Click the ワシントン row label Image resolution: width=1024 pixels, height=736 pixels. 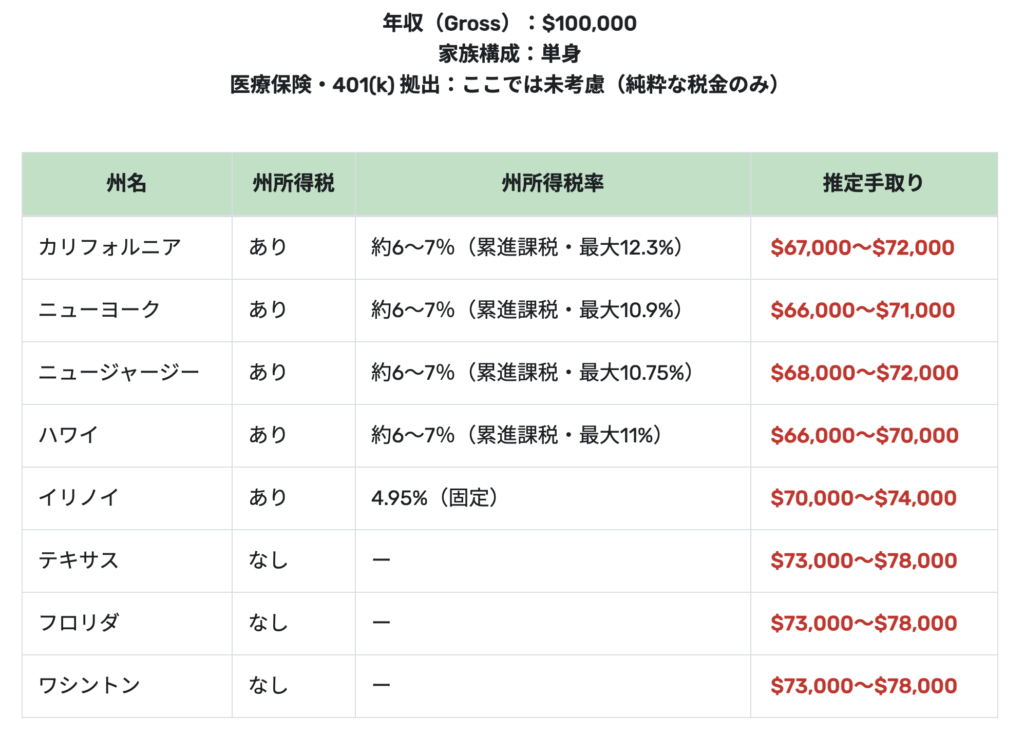tap(89, 685)
